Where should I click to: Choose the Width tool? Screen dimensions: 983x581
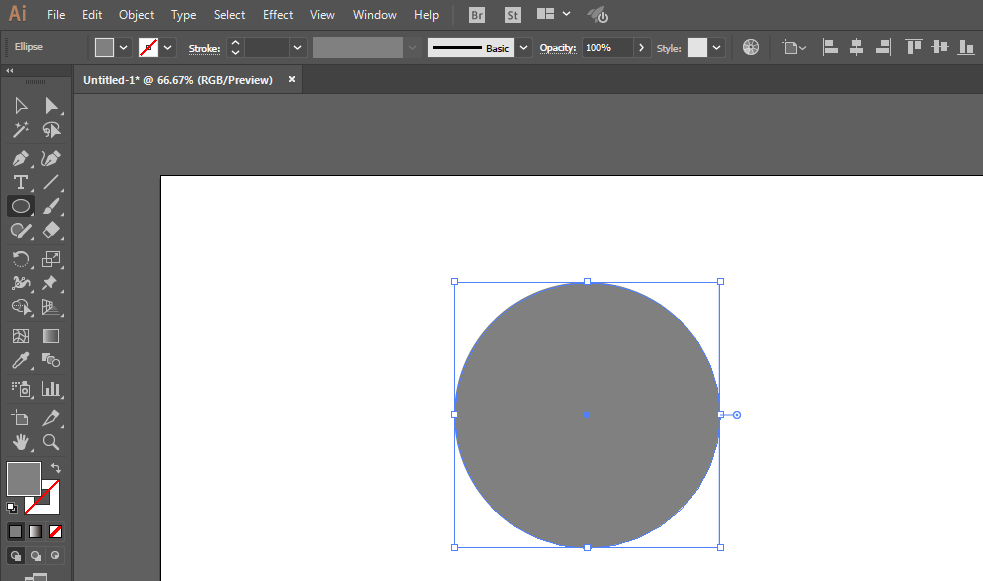click(21, 283)
